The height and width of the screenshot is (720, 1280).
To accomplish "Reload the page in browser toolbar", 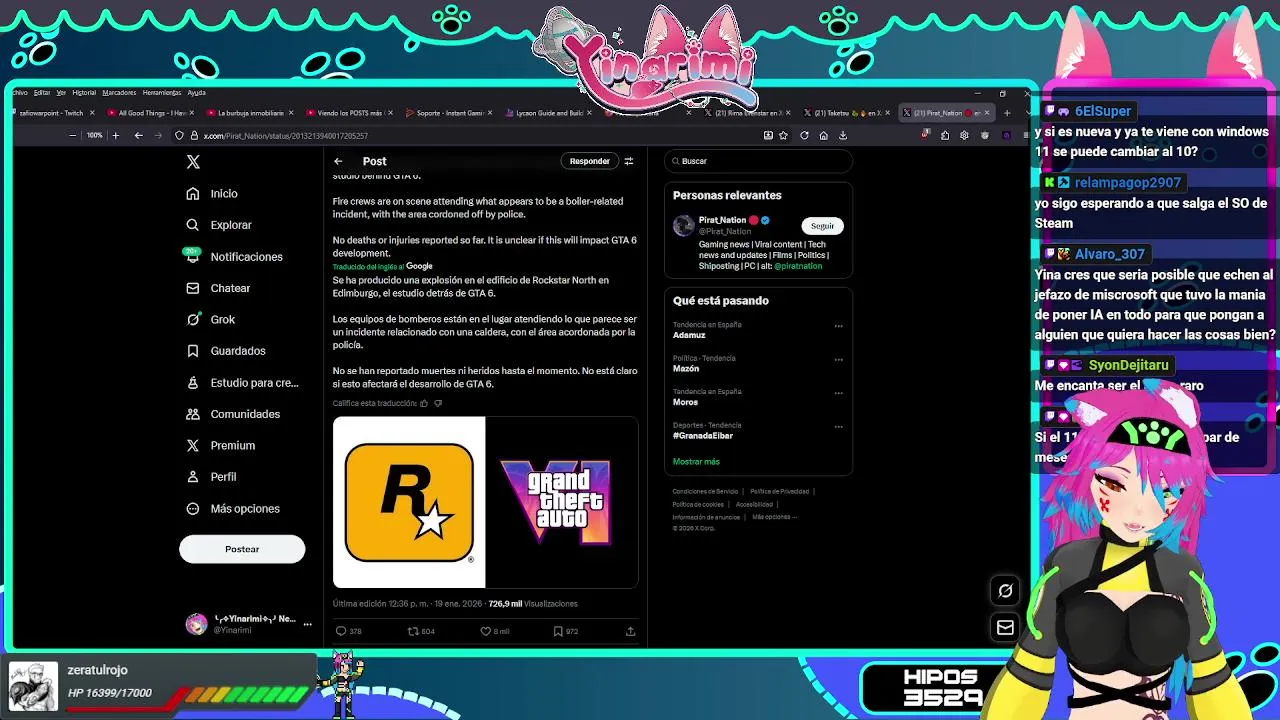I will (804, 136).
